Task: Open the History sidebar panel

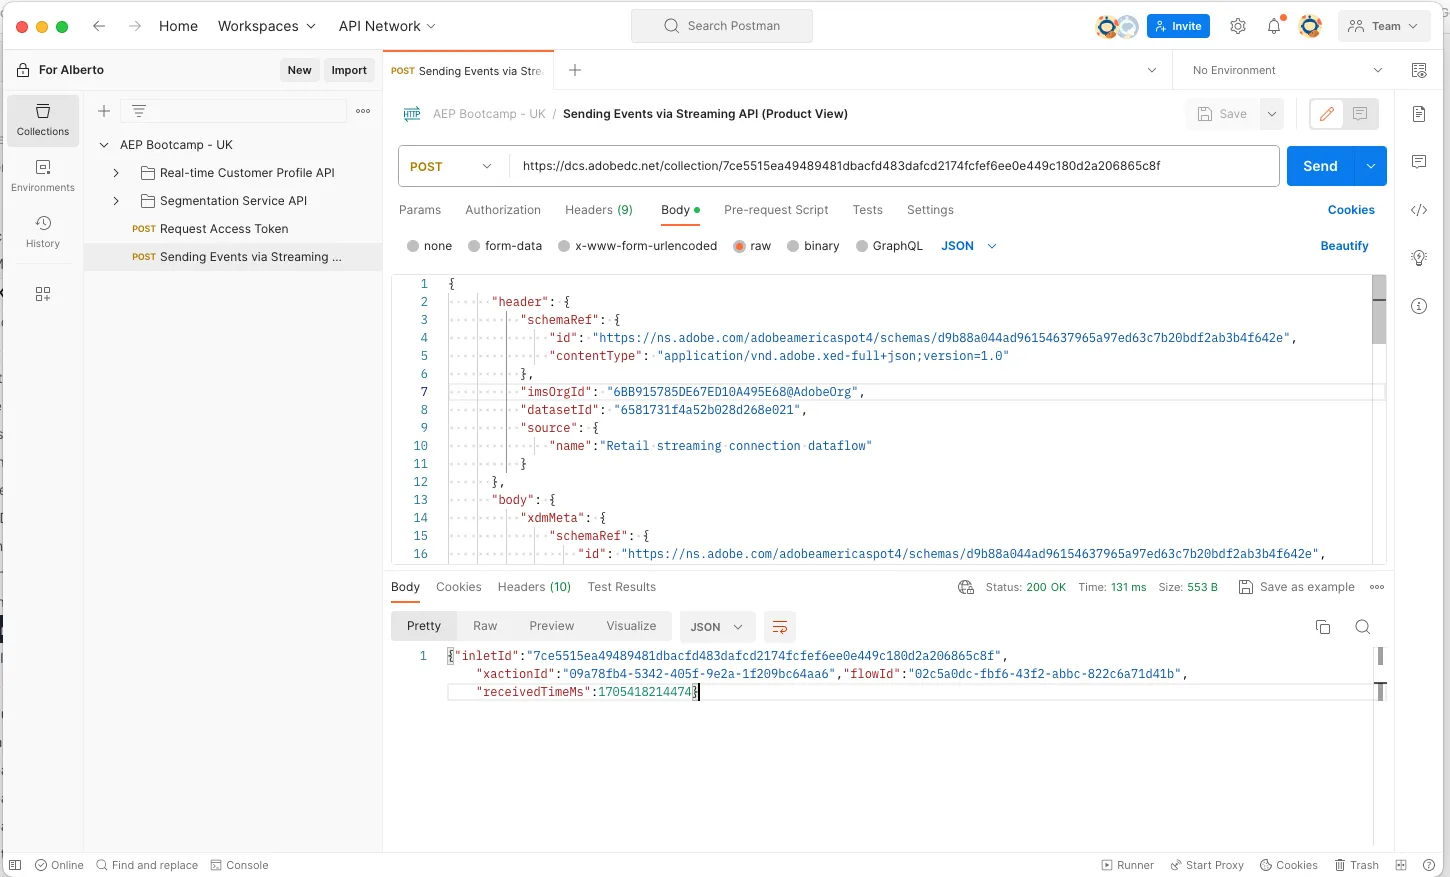Action: 43,232
